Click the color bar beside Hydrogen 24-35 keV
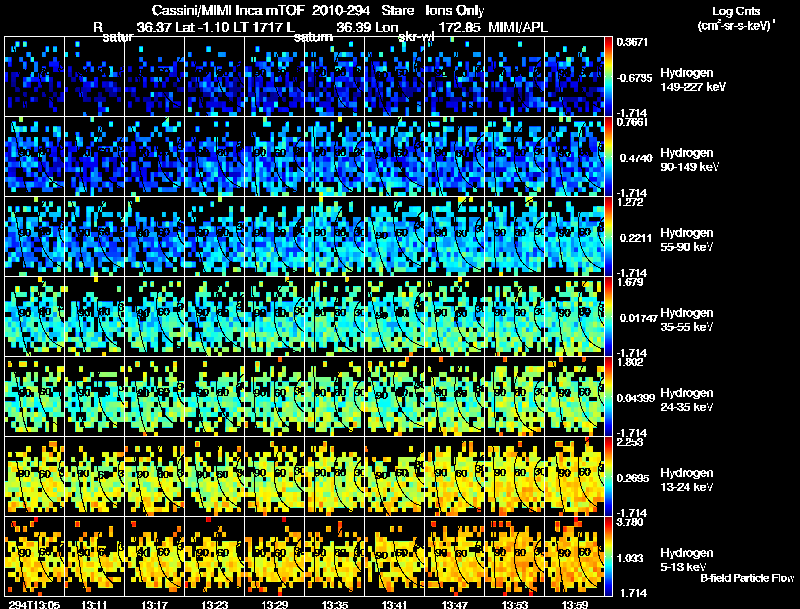This screenshot has width=800, height=609. click(x=608, y=397)
